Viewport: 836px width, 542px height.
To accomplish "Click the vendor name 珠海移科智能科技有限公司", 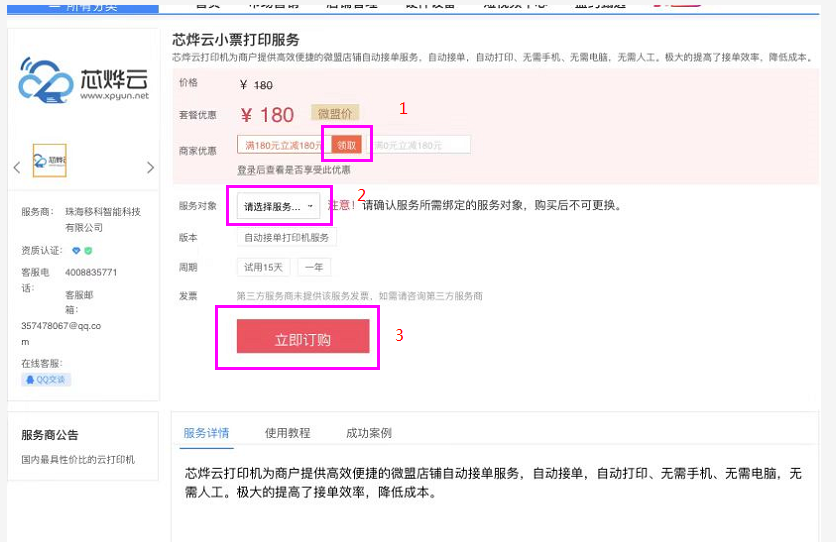I will pyautogui.click(x=103, y=220).
